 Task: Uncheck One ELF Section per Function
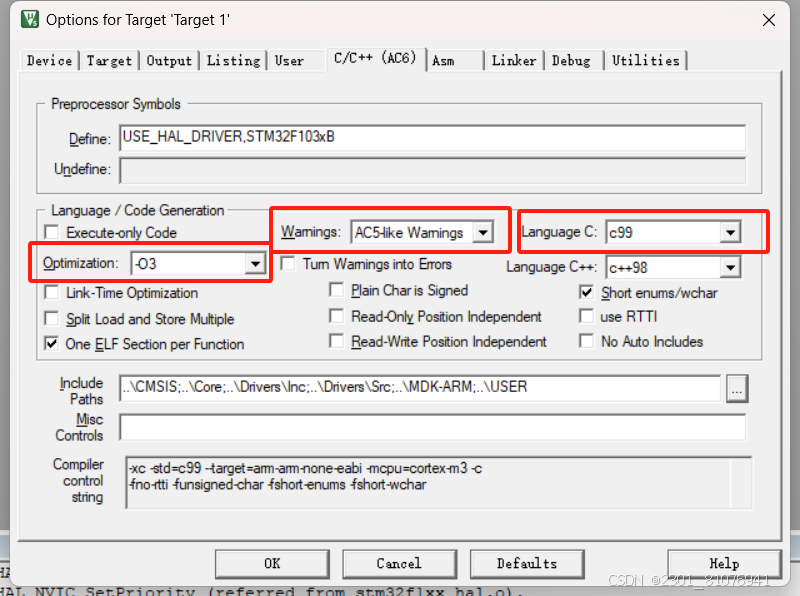pyautogui.click(x=52, y=343)
